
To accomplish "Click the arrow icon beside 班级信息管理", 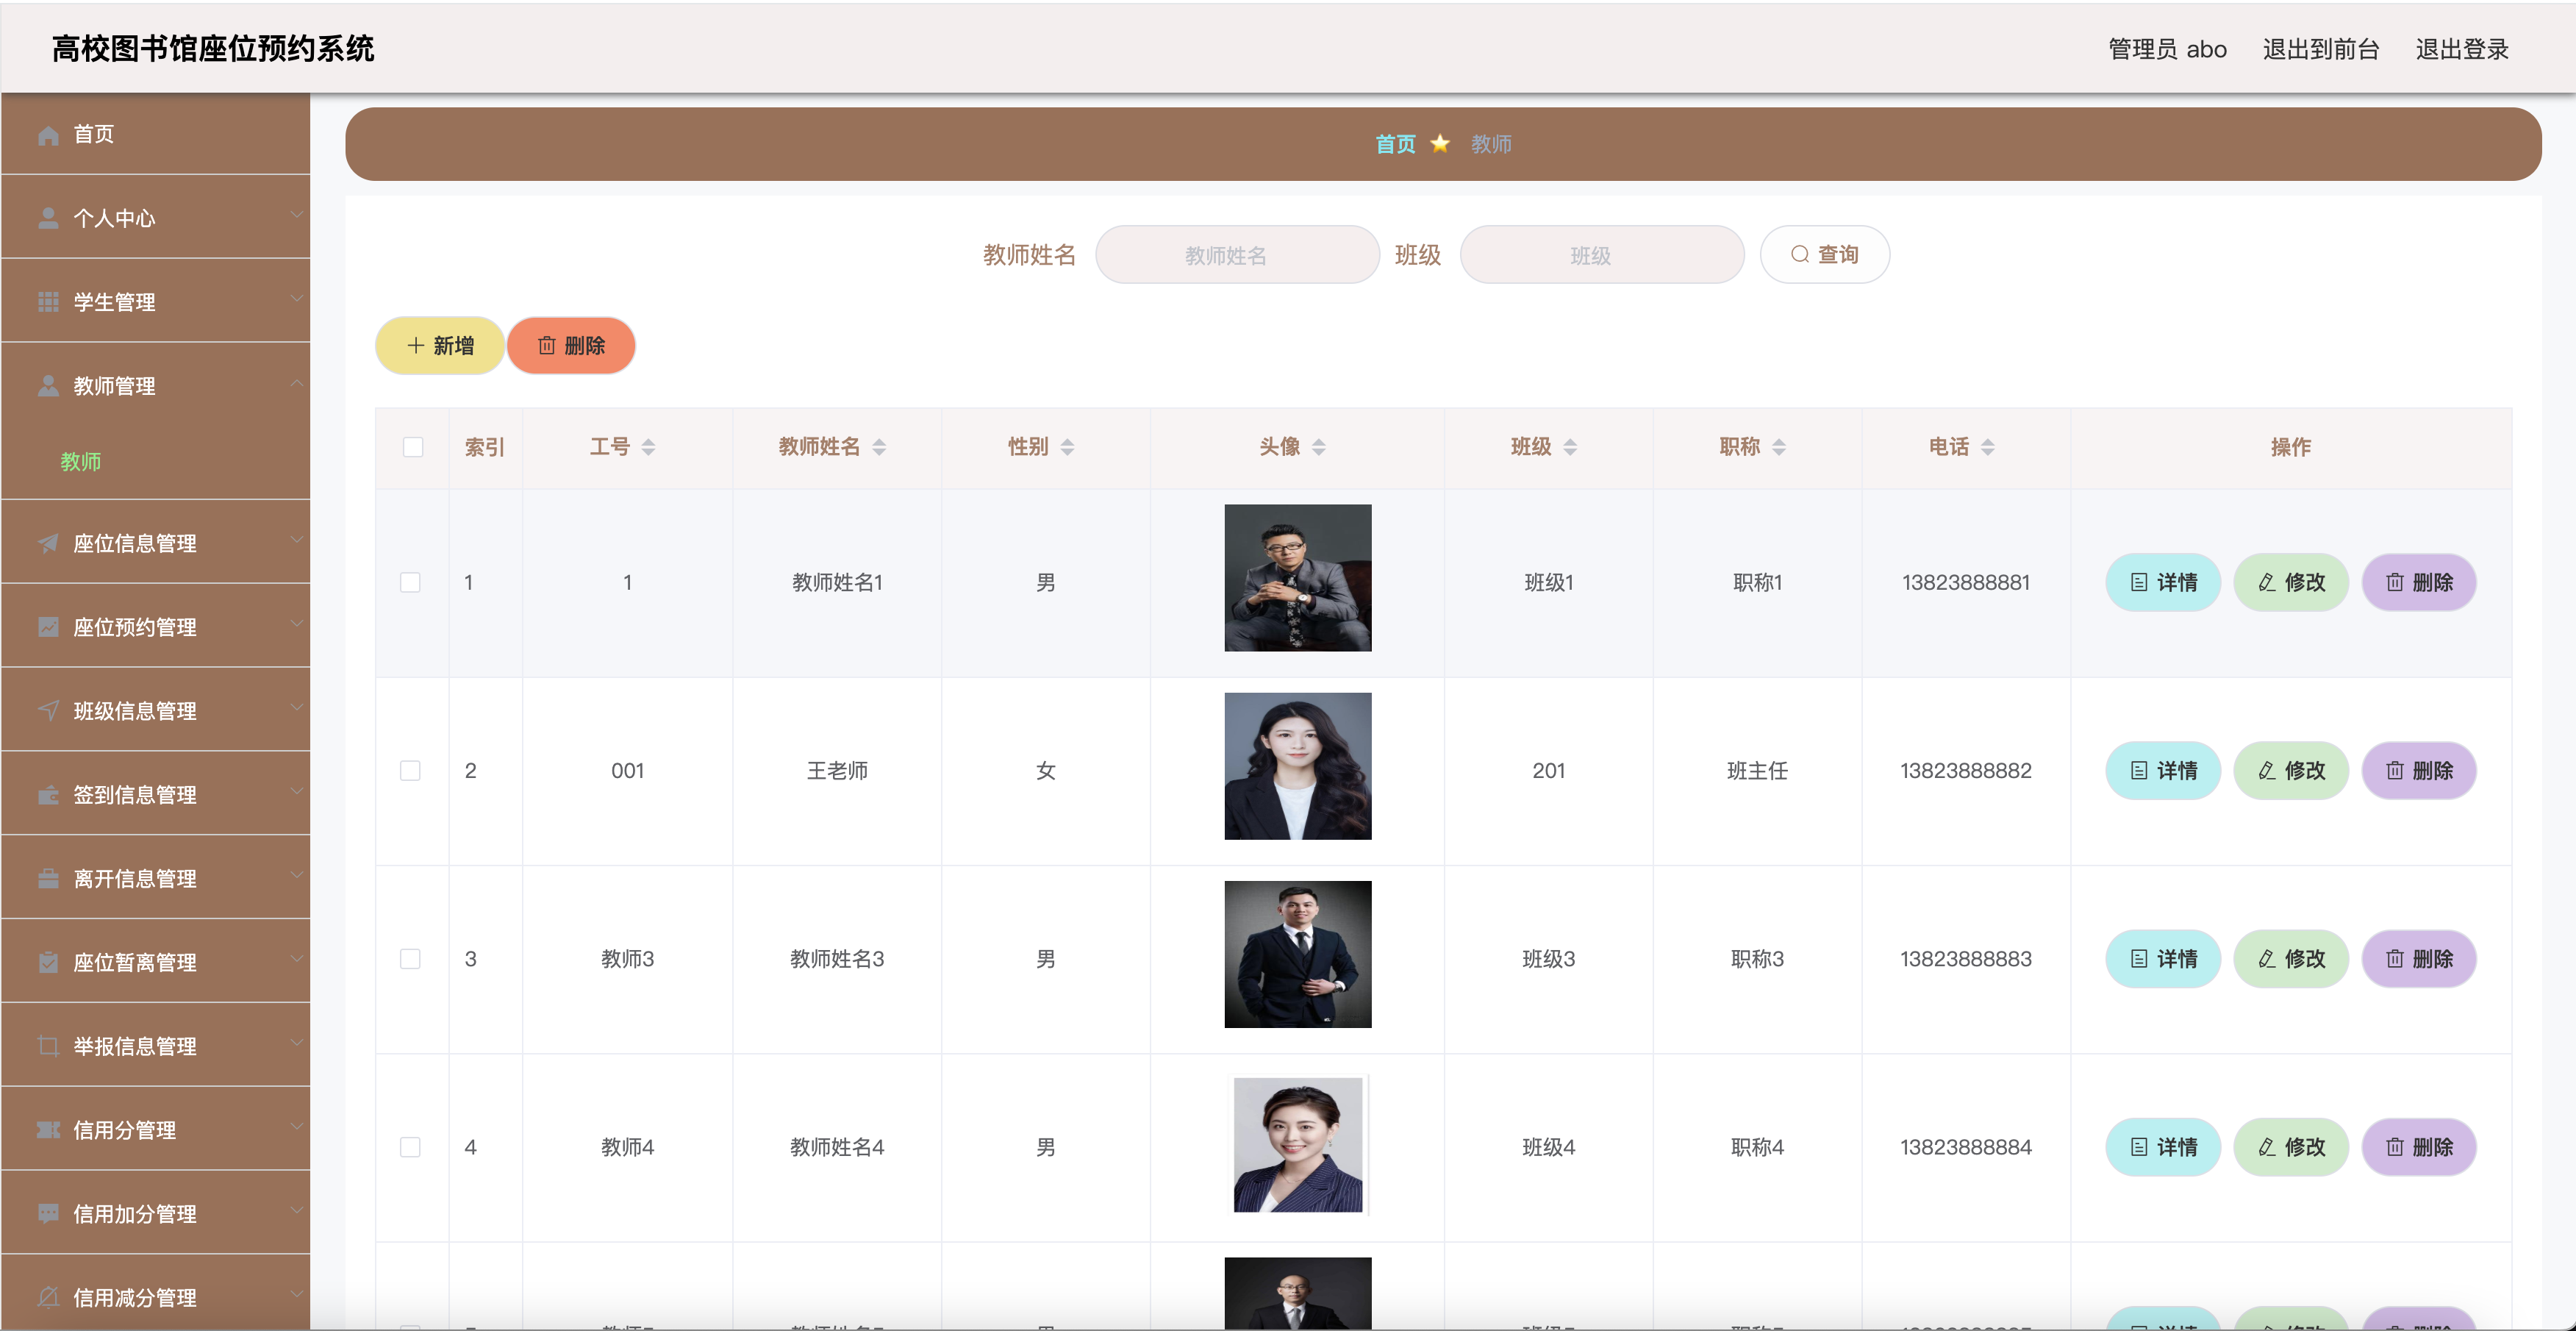I will 48,711.
